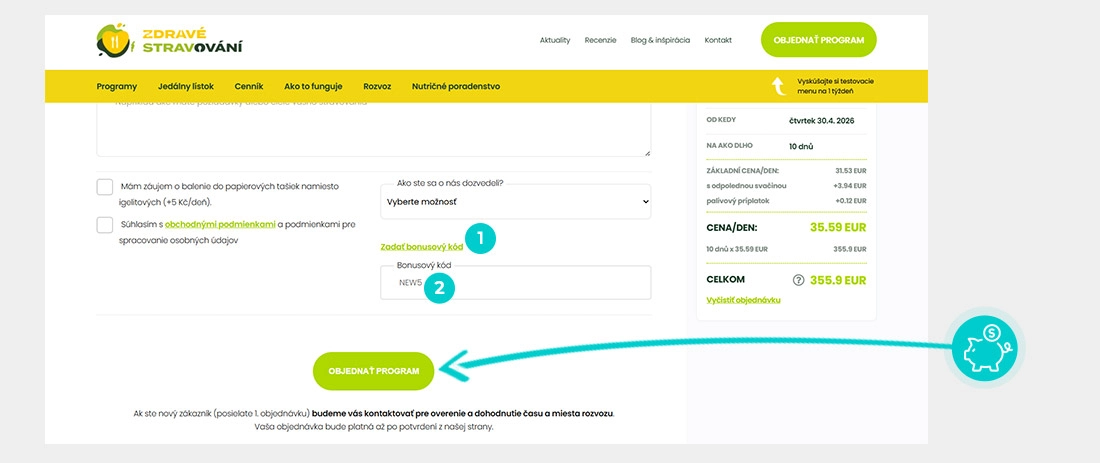Click the Zdravé Stravování logo

click(169, 40)
